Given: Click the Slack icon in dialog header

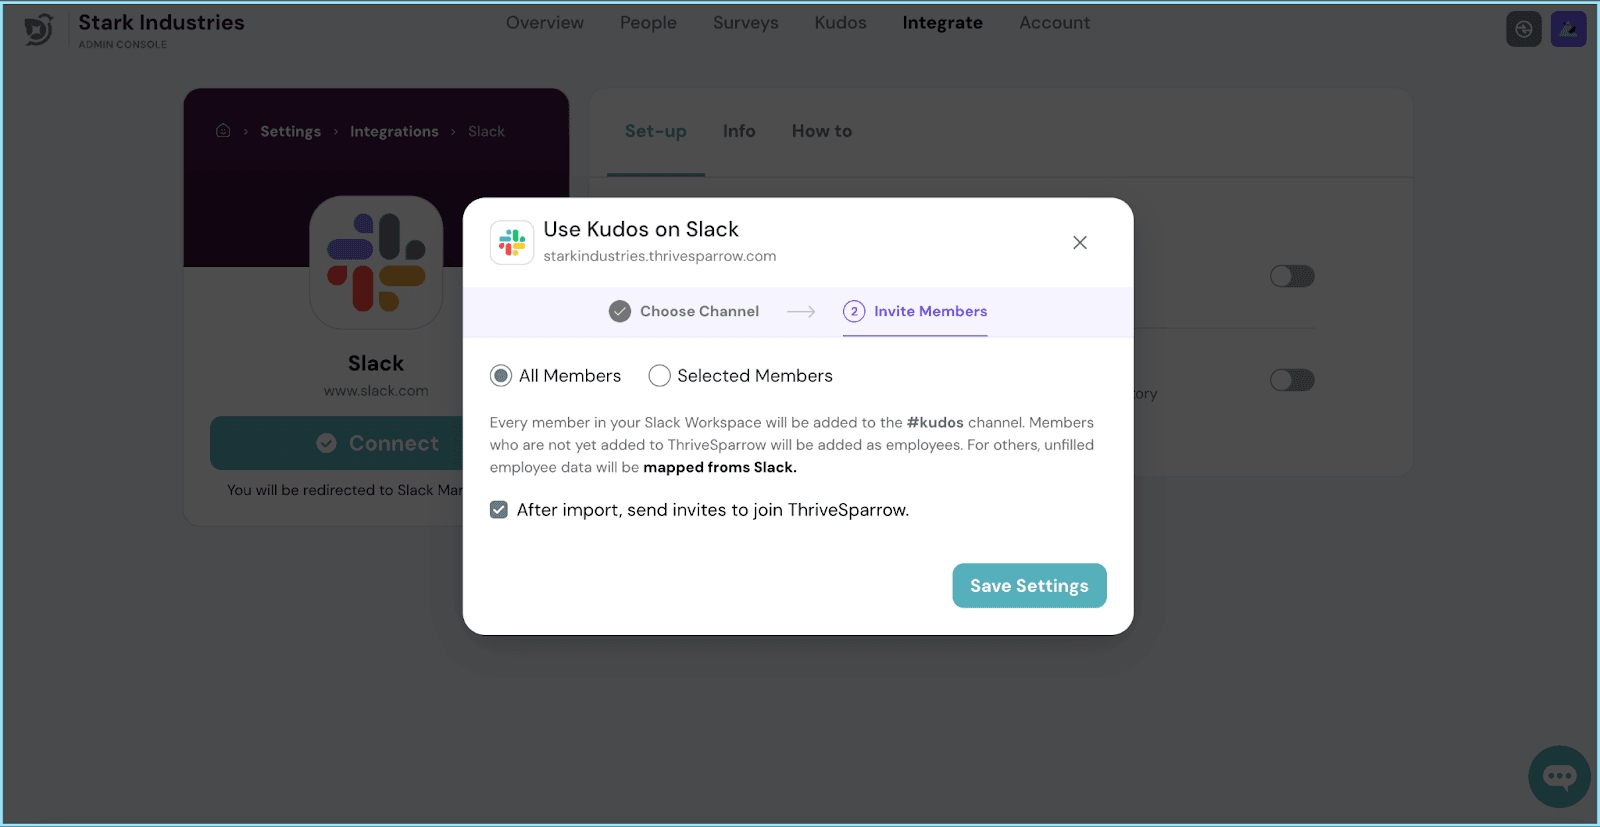Looking at the screenshot, I should (512, 243).
